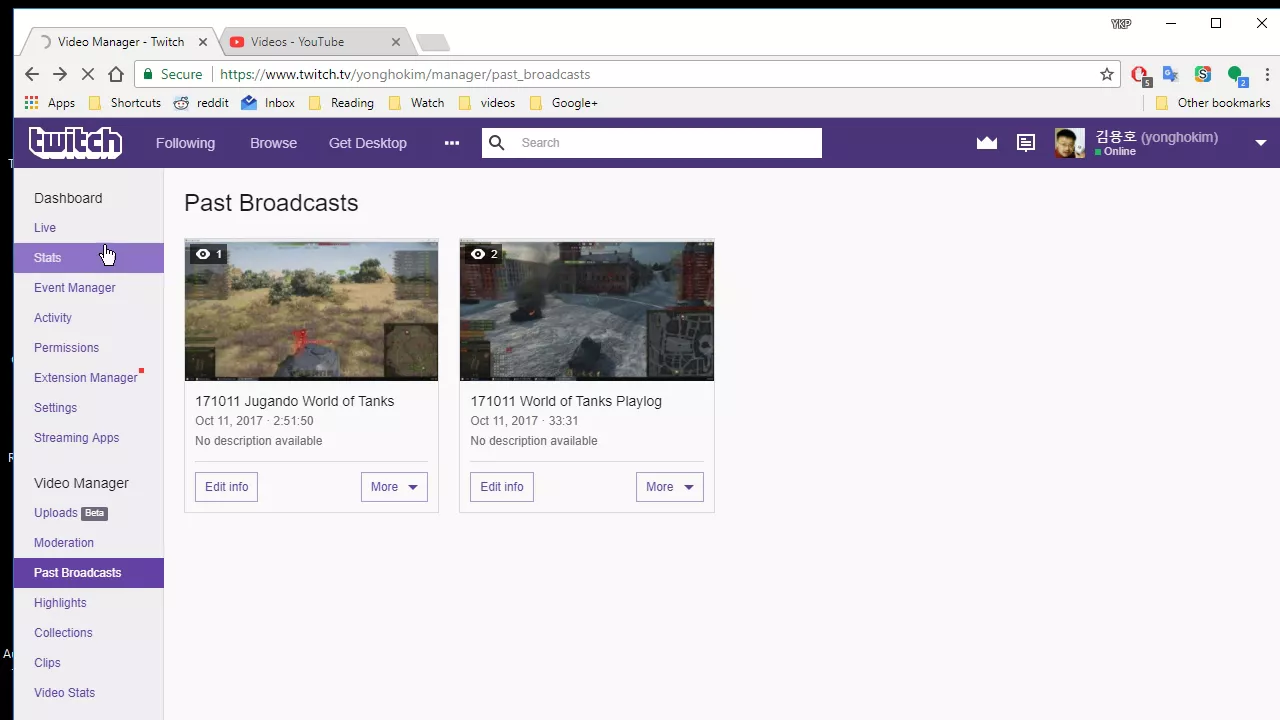
Task: Open the Other bookmarks folder
Action: (x=1212, y=103)
